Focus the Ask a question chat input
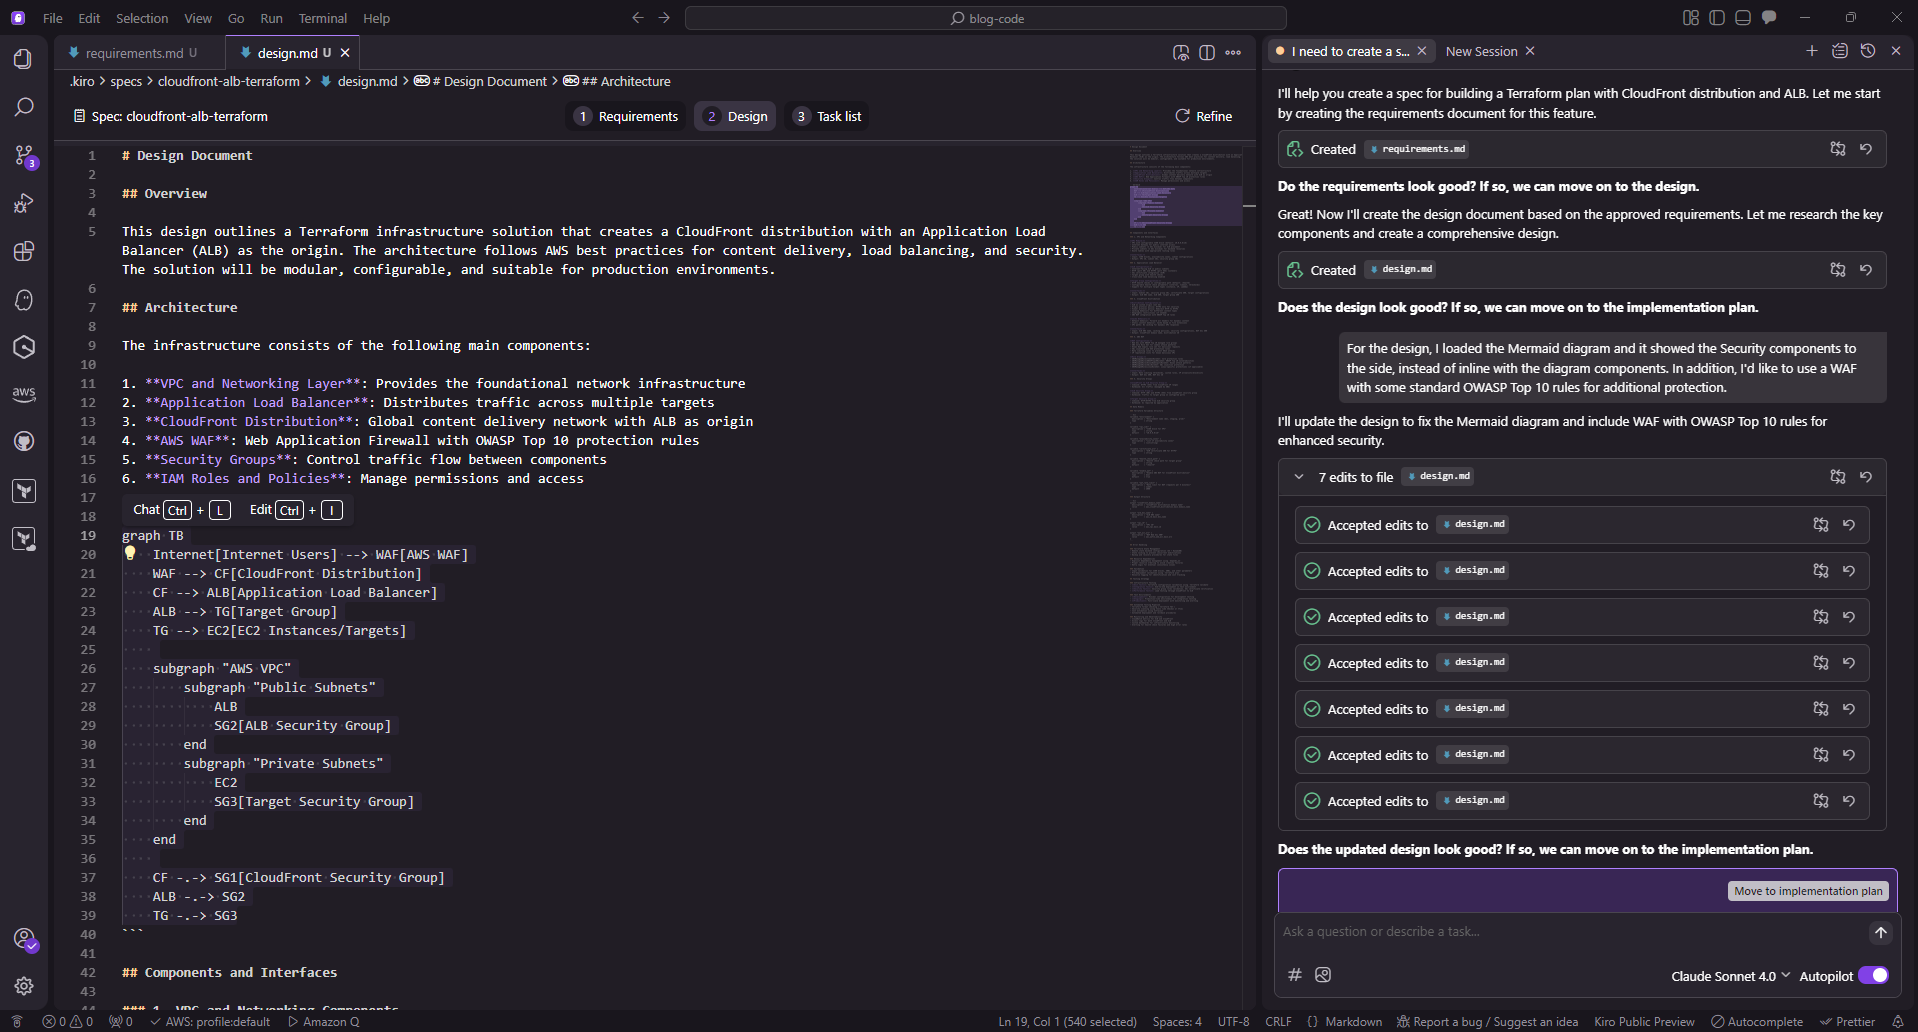This screenshot has width=1918, height=1032. point(1572,932)
